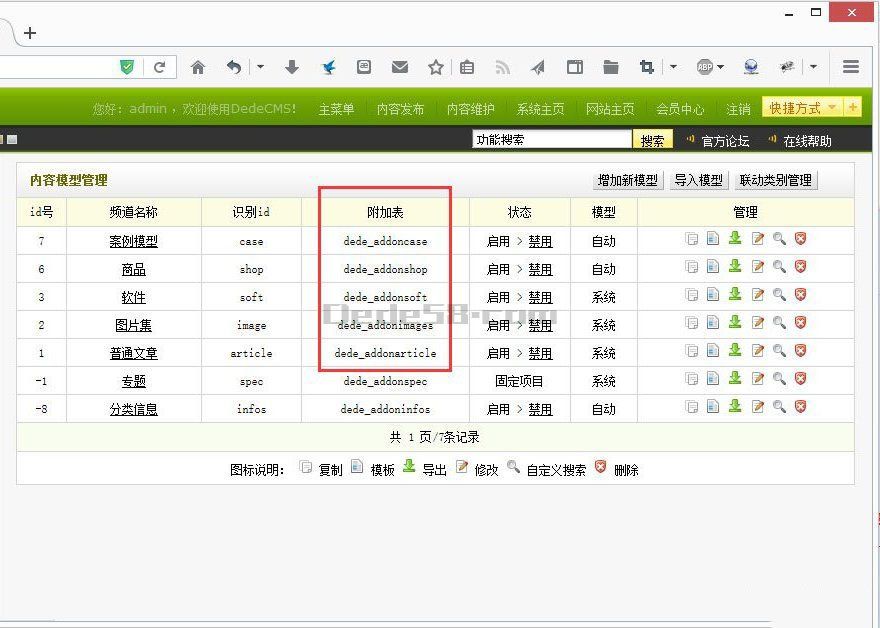
Task: Select the 系统主页 menu item
Action: click(x=539, y=109)
